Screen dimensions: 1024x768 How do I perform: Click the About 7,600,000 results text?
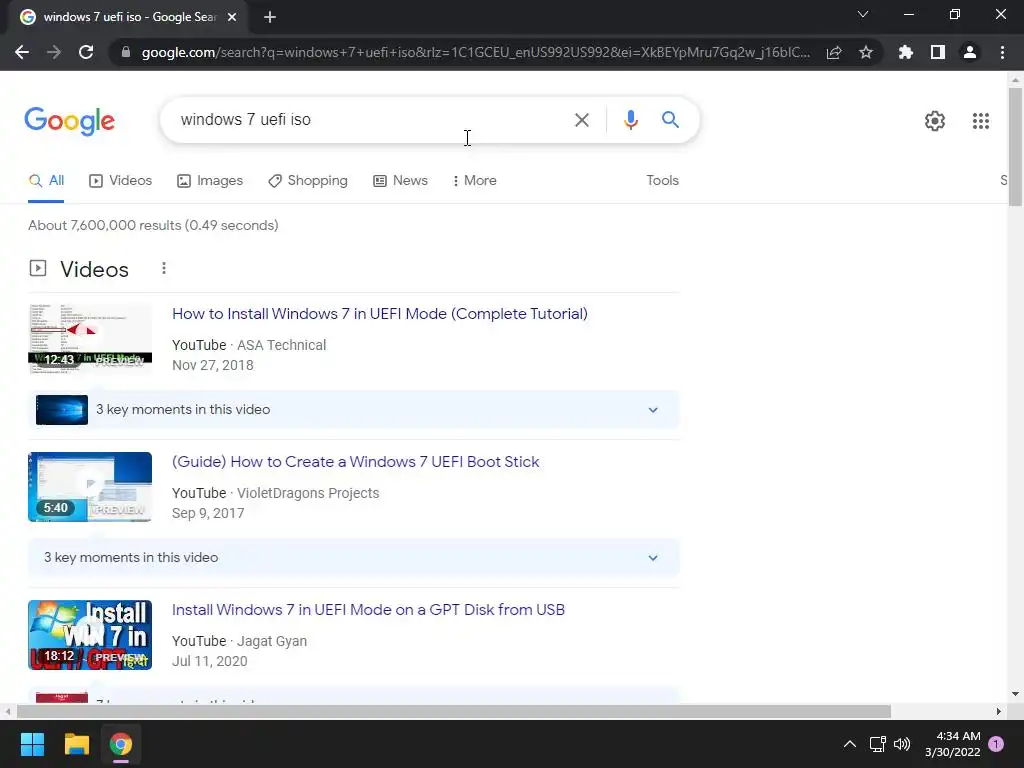(153, 225)
